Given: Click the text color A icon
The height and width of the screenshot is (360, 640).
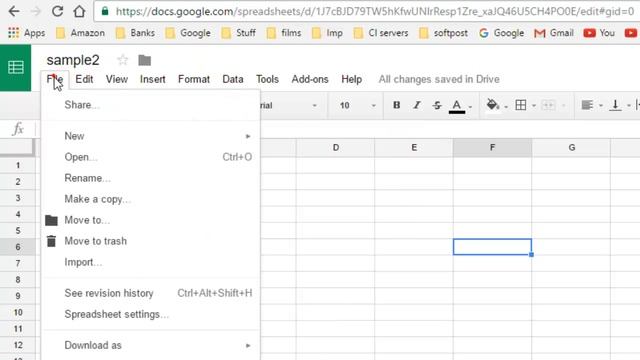Looking at the screenshot, I should (457, 106).
